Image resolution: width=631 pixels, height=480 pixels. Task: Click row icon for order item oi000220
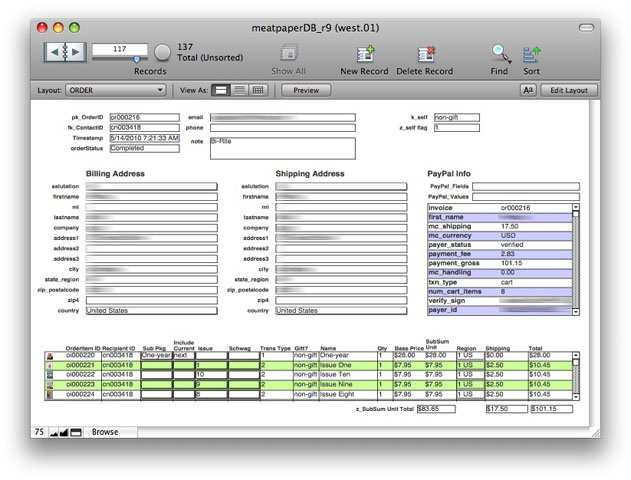(x=50, y=355)
